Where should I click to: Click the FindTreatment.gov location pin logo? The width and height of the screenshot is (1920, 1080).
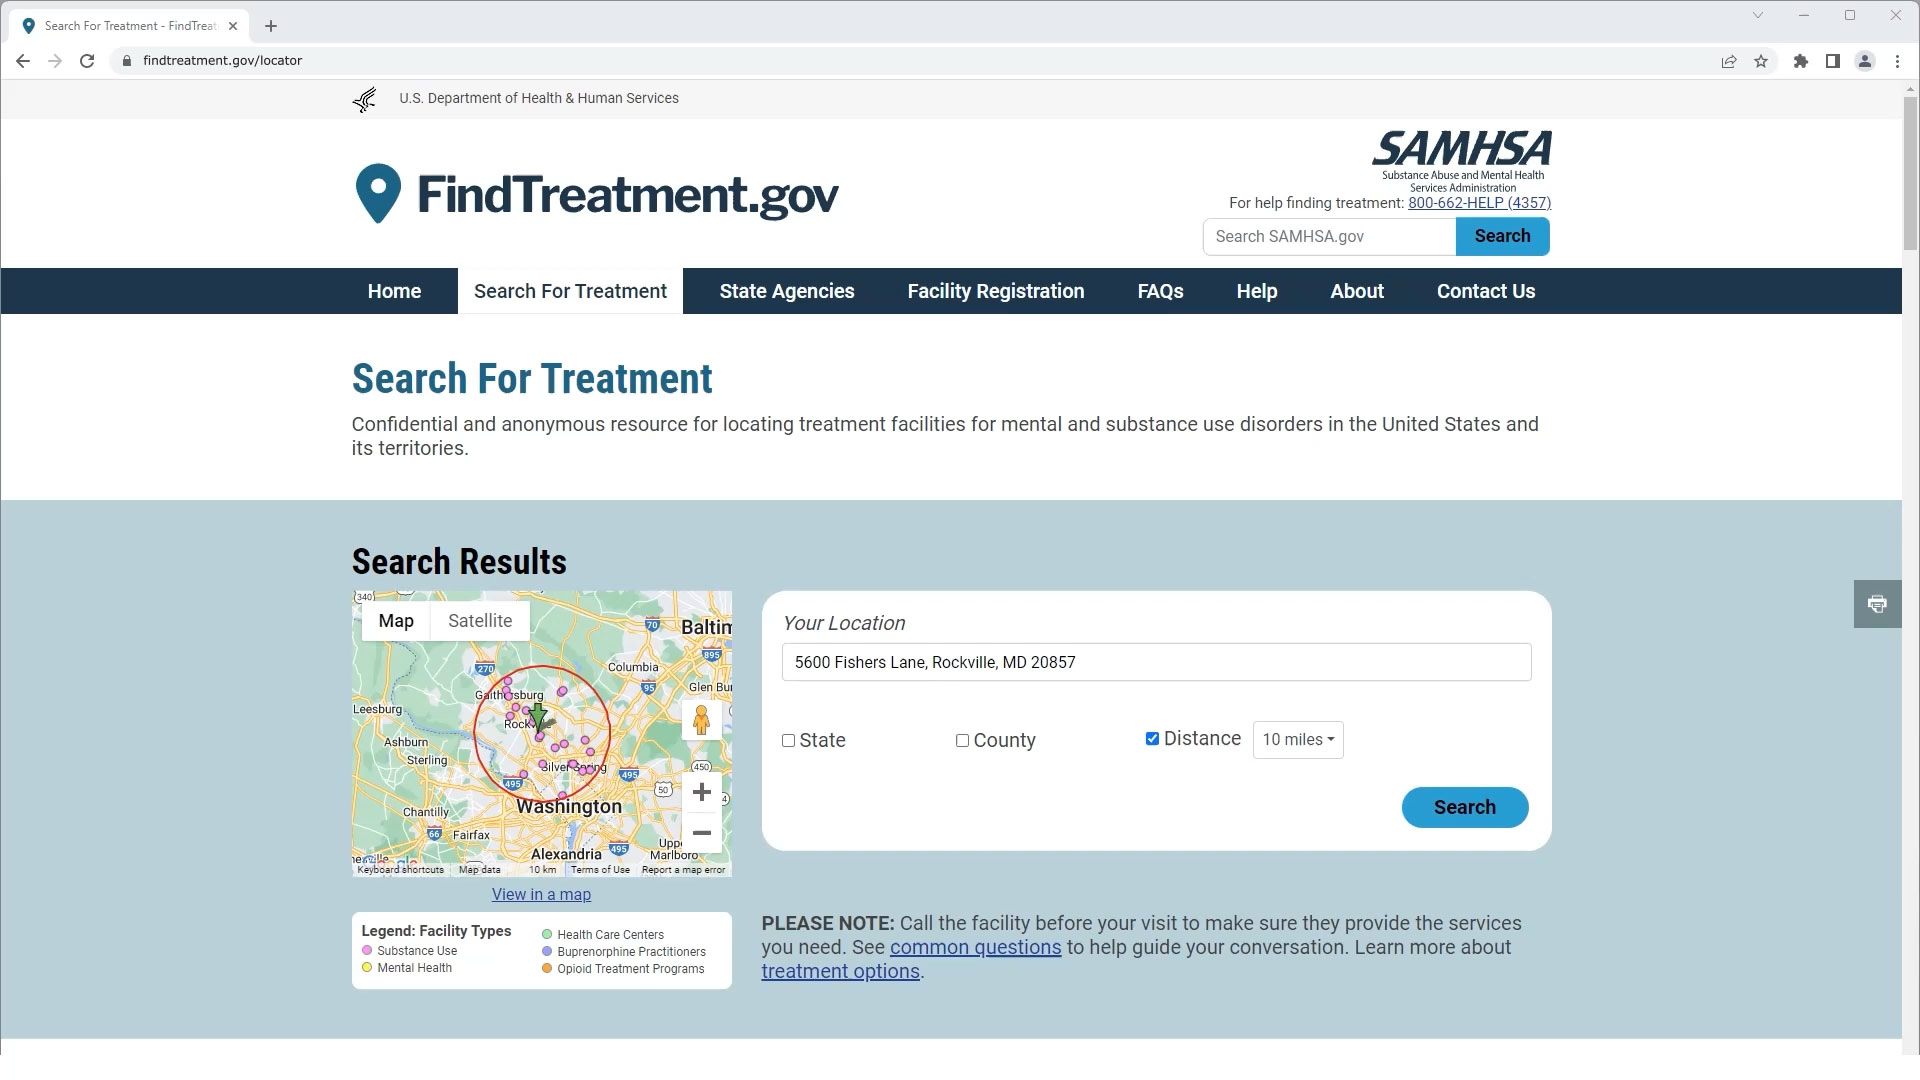(x=378, y=193)
